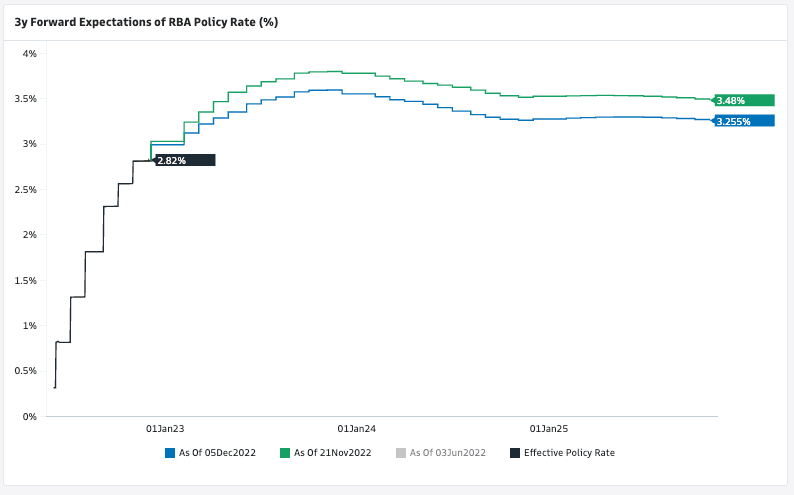Click the 1.5% y-axis tick label
Screen dimensions: 794x495
[x=26, y=280]
